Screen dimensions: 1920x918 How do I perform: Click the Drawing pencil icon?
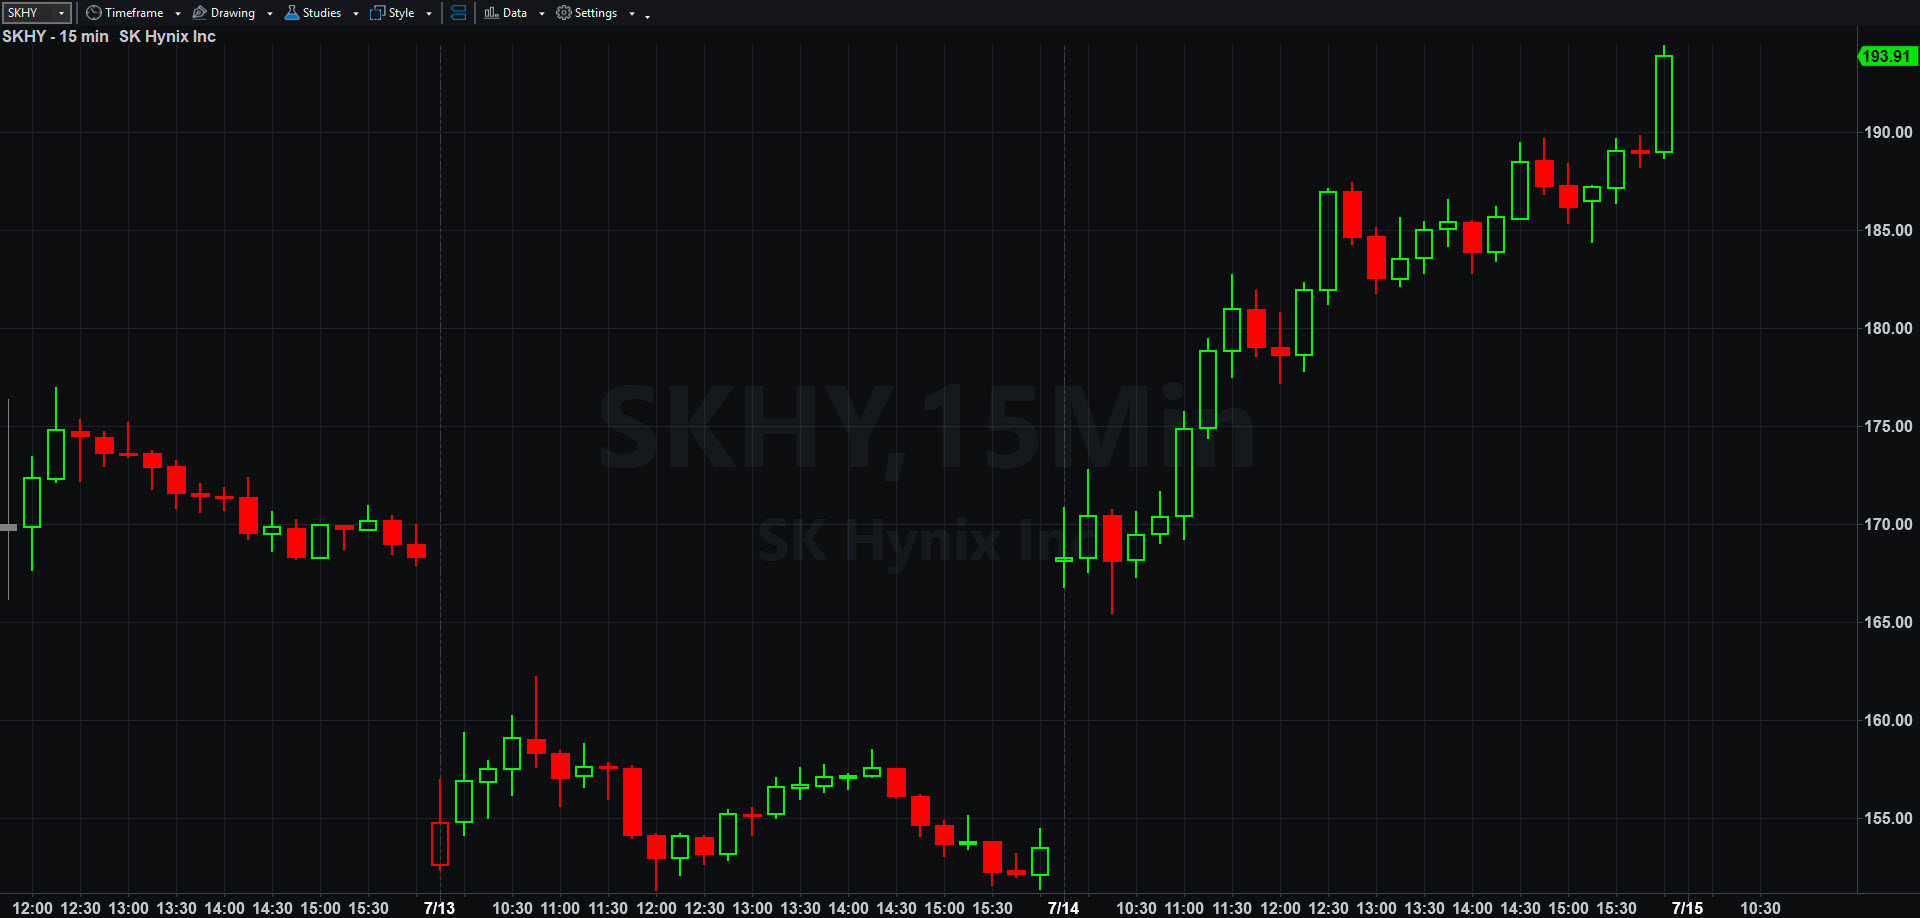(199, 13)
